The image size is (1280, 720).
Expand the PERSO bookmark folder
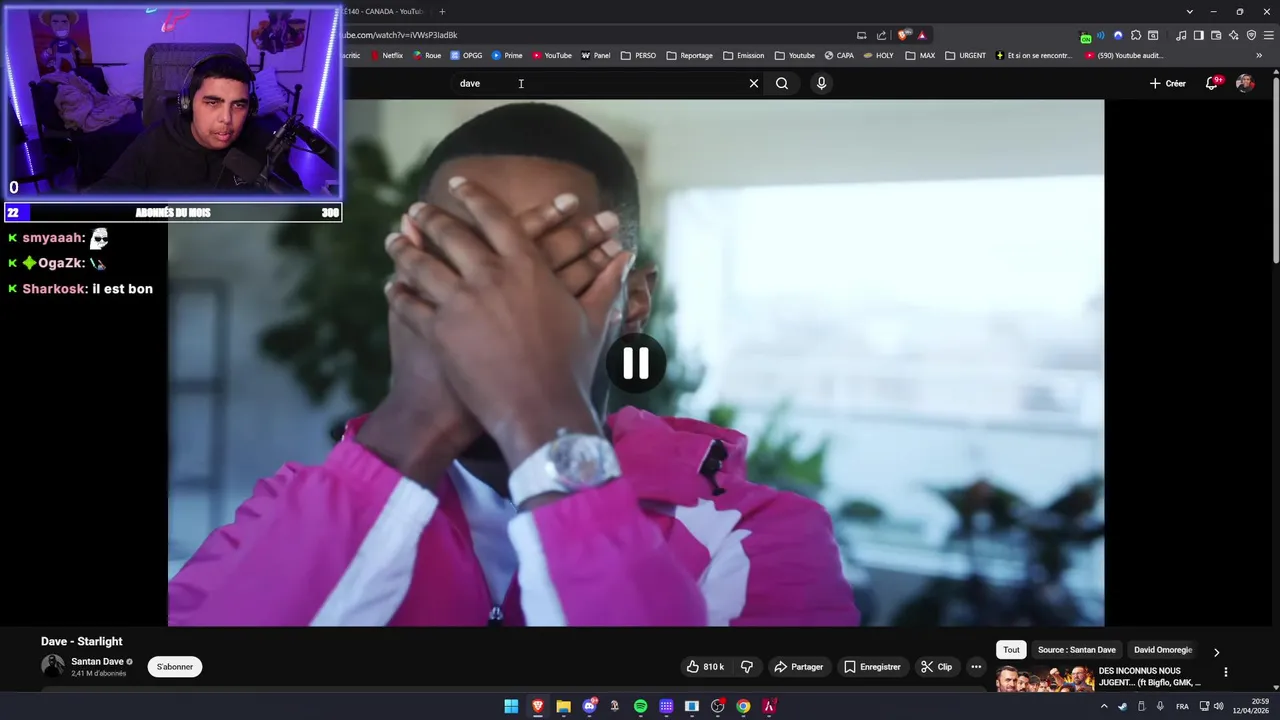(x=639, y=56)
